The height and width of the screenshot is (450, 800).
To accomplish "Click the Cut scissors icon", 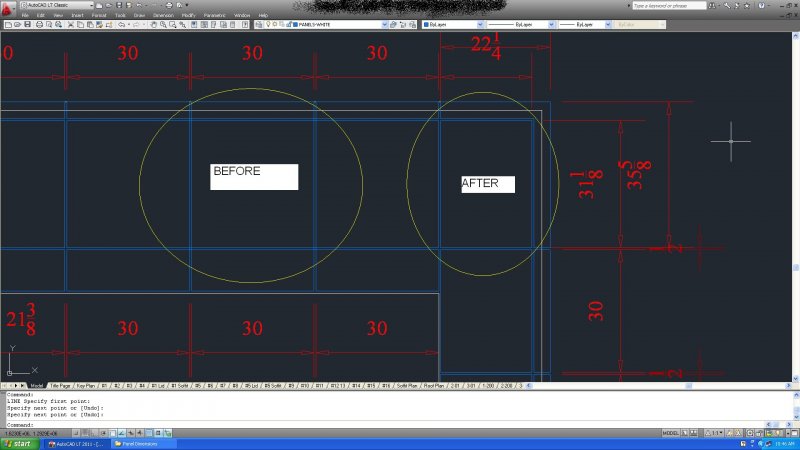I will (71, 24).
